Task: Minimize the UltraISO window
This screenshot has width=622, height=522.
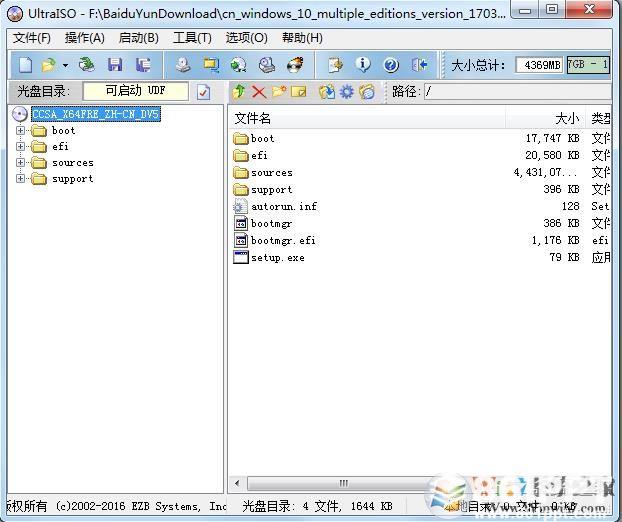Action: pos(525,10)
